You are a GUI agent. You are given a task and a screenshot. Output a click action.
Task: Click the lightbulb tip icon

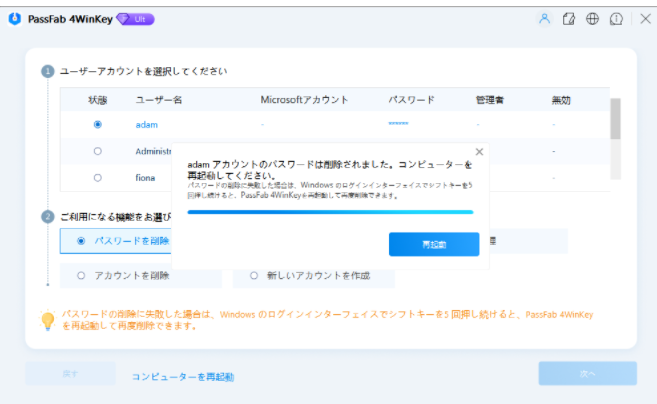(47, 321)
